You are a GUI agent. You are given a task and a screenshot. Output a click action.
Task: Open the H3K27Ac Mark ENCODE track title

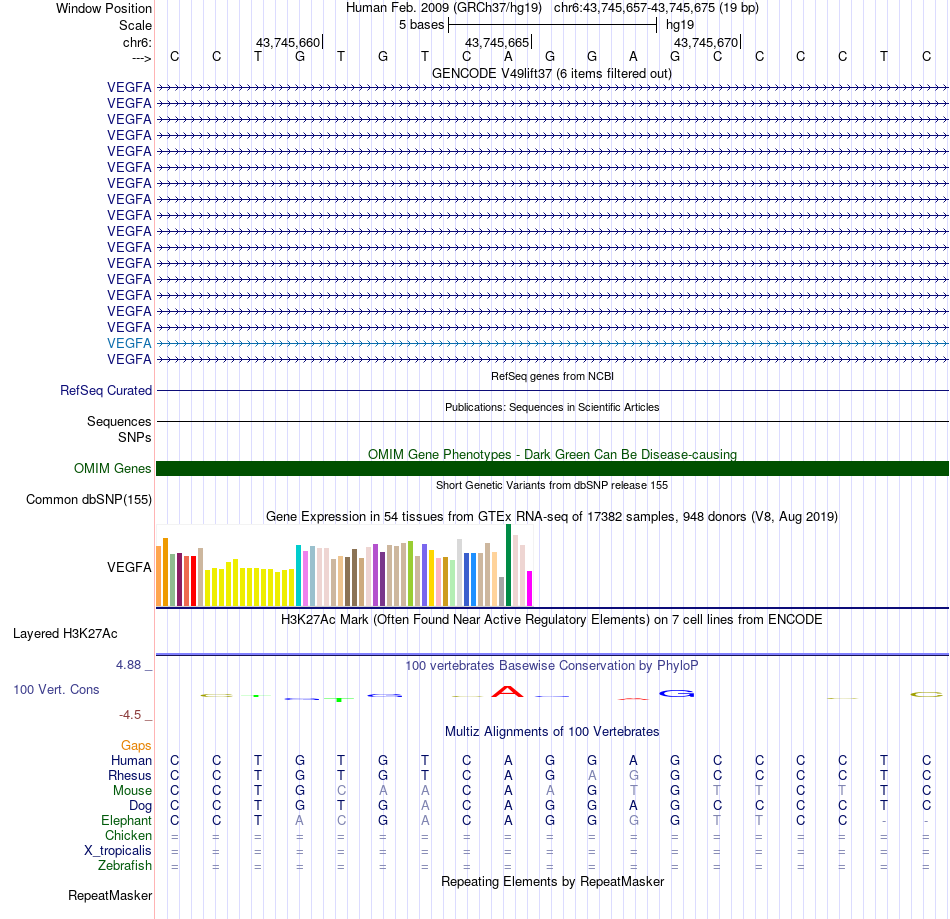[x=551, y=620]
